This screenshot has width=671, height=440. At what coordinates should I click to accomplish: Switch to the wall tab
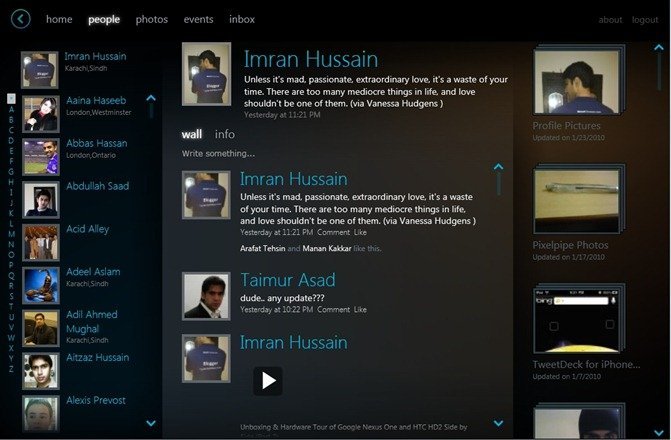[x=191, y=134]
